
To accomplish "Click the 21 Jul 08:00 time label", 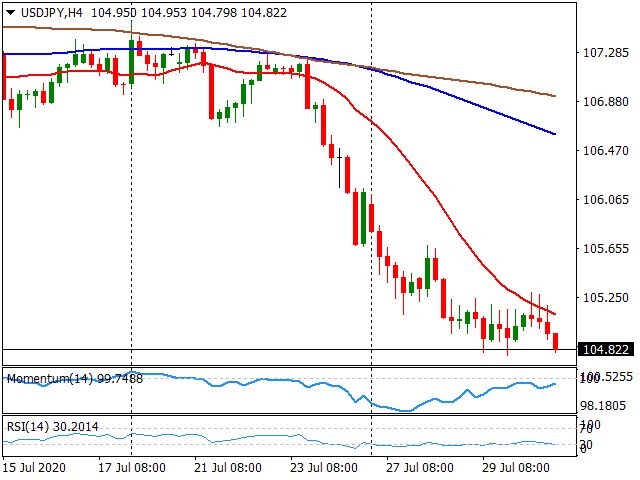I will (228, 468).
